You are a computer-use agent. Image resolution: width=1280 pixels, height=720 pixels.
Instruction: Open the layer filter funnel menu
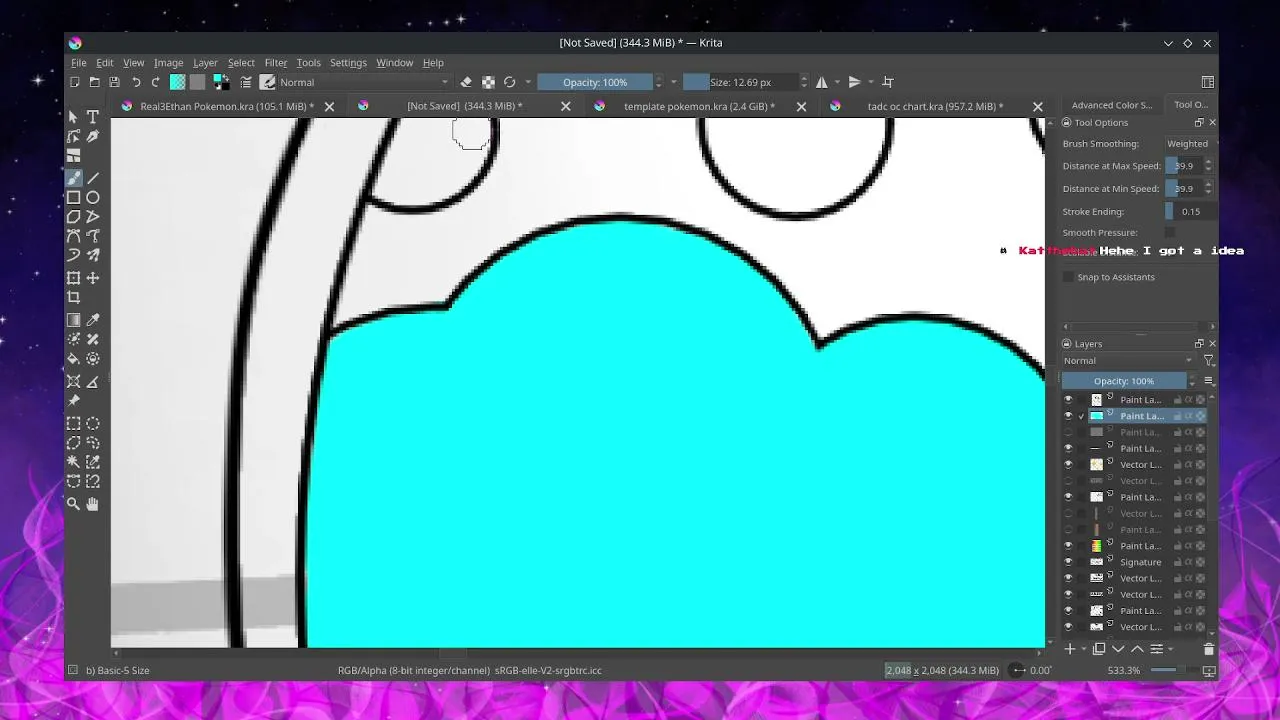[x=1208, y=360]
